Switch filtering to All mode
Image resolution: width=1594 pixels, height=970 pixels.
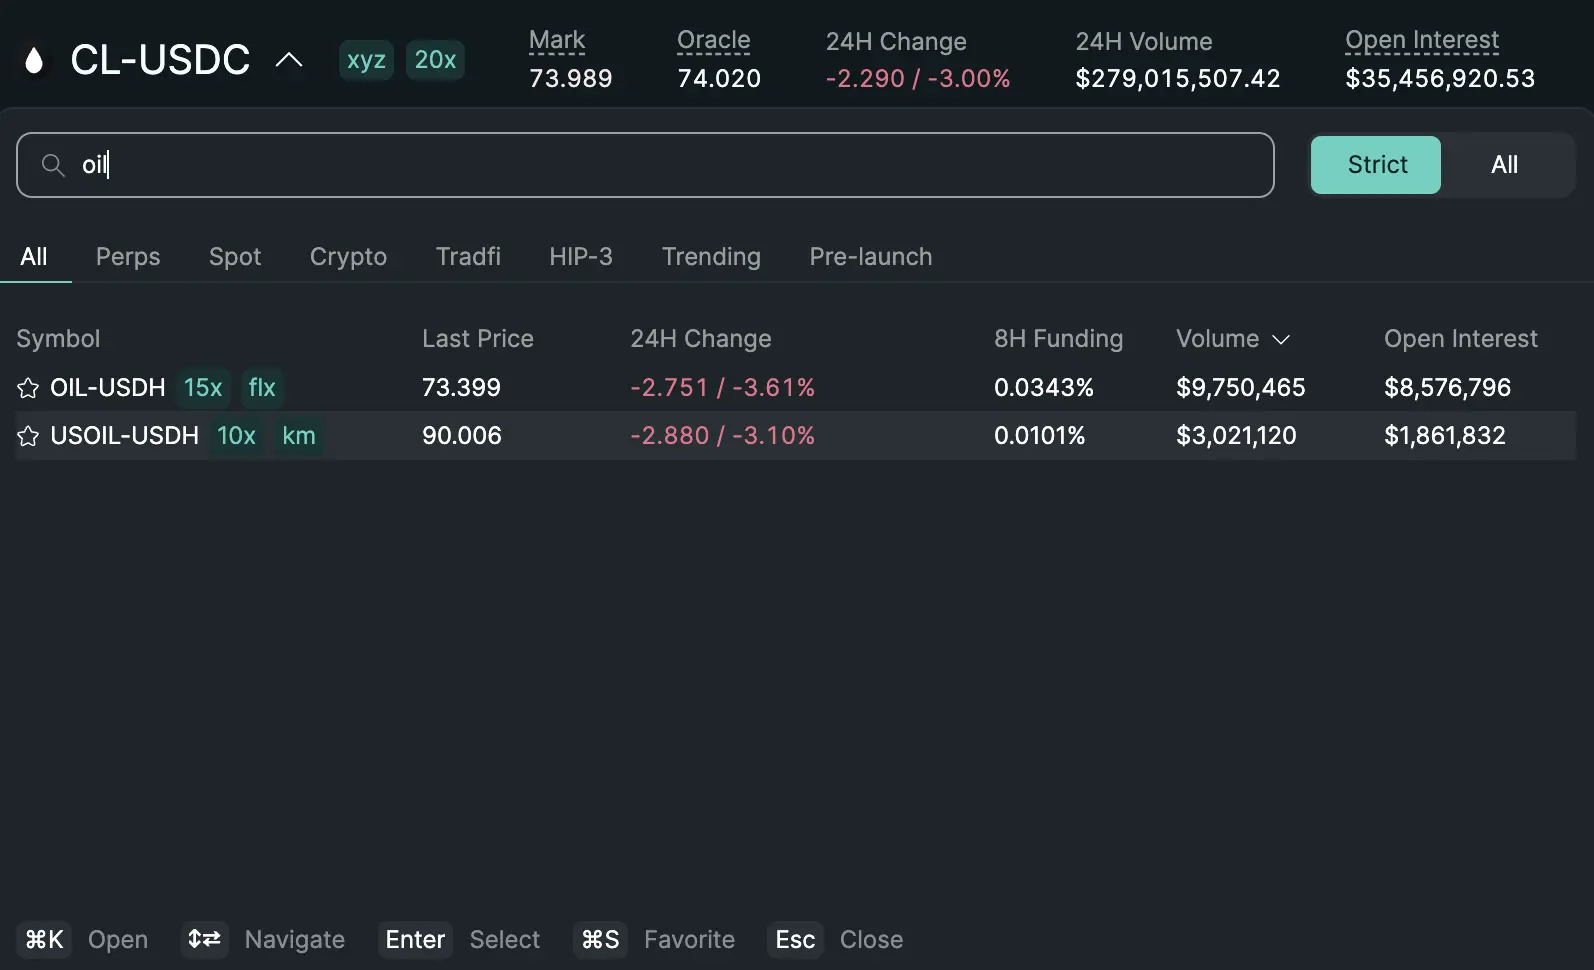click(1505, 165)
